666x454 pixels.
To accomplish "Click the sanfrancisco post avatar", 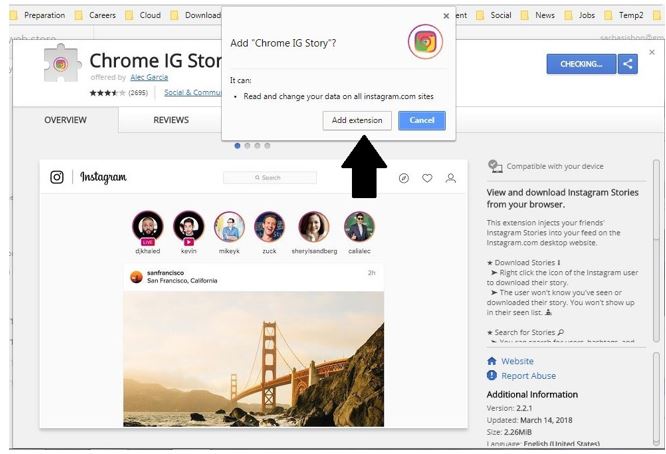I will (136, 276).
